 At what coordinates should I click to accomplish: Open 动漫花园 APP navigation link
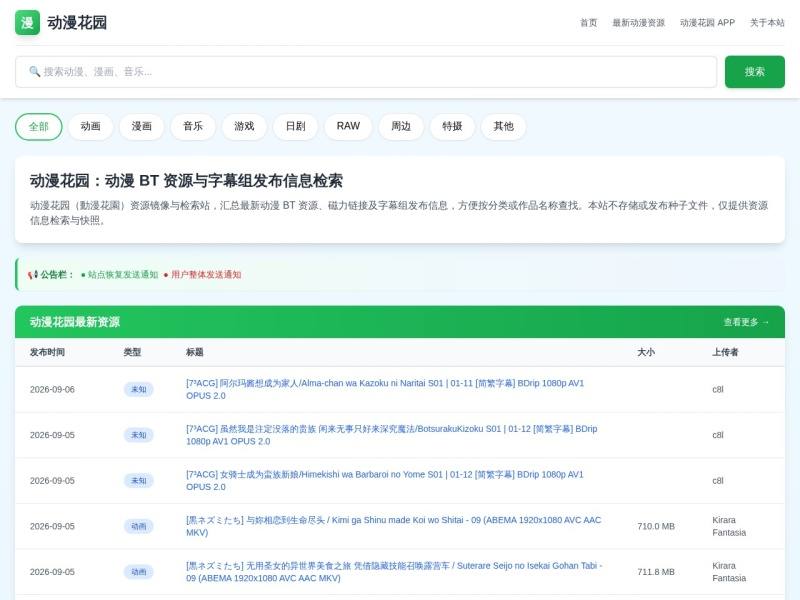(707, 22)
